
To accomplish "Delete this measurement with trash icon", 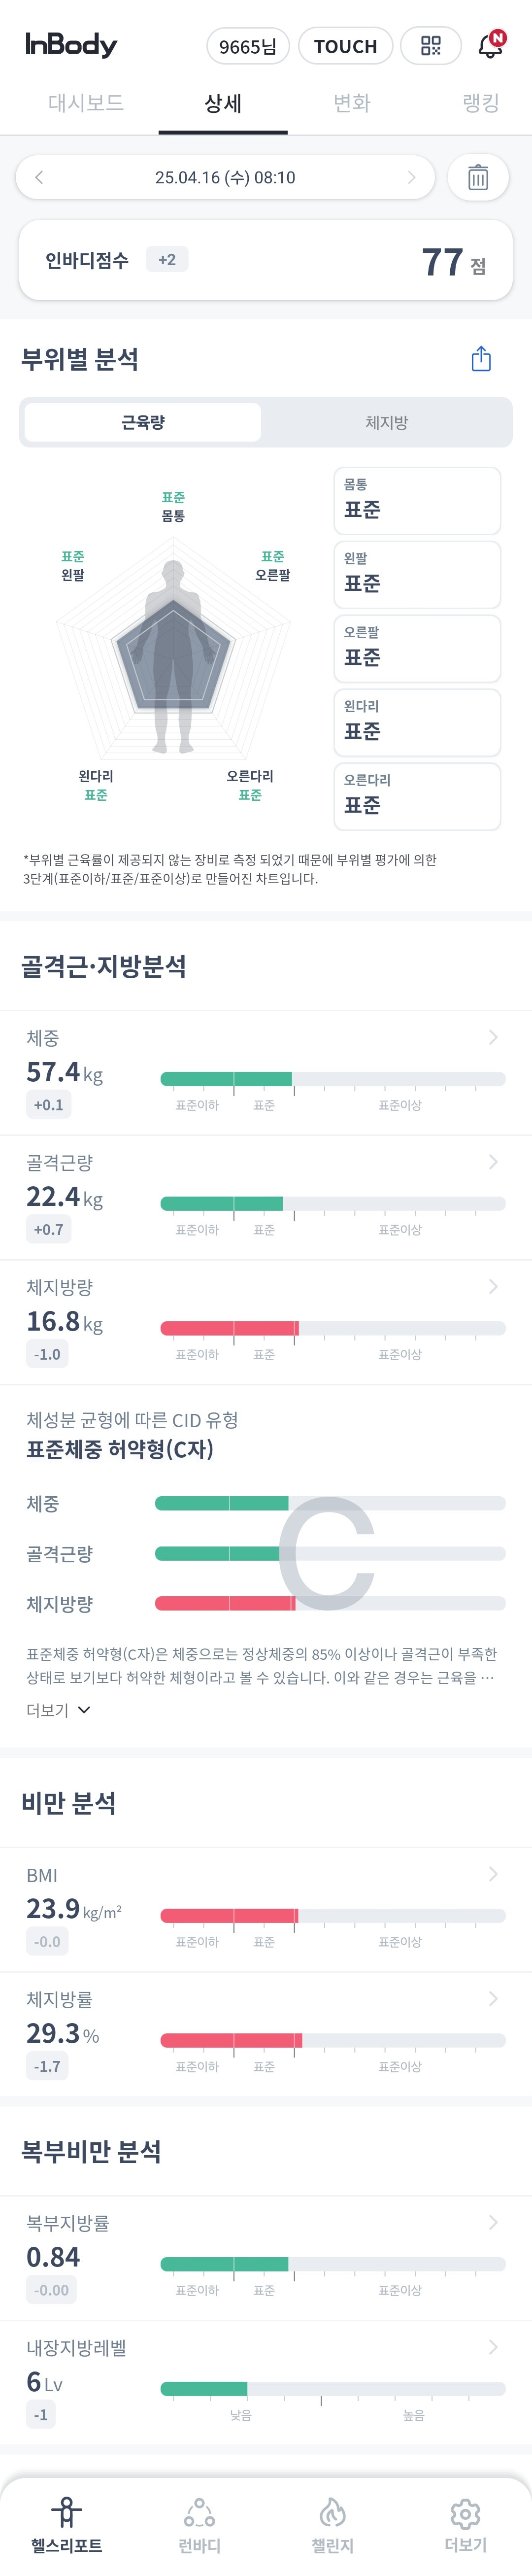I will click(478, 178).
